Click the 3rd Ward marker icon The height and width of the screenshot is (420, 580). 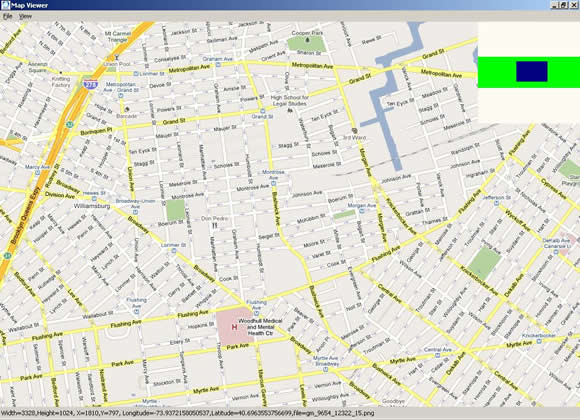[354, 131]
